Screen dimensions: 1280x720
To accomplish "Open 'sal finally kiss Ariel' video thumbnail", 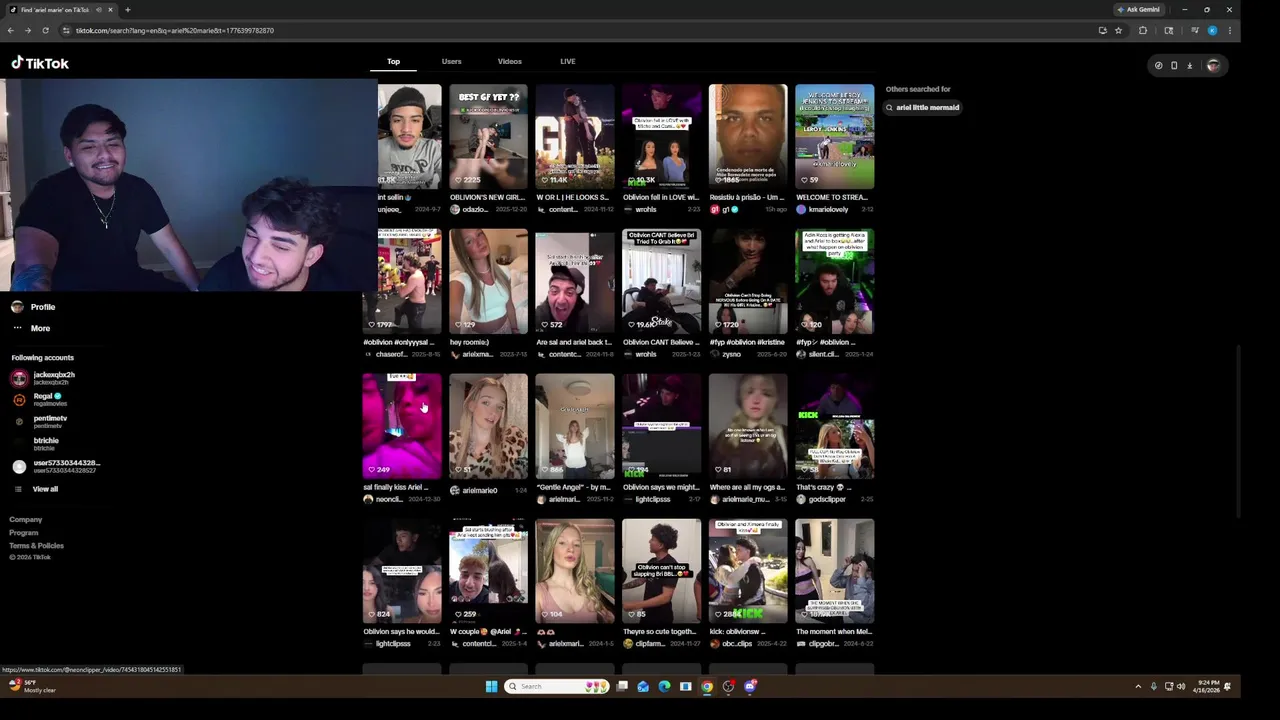I will (x=402, y=426).
